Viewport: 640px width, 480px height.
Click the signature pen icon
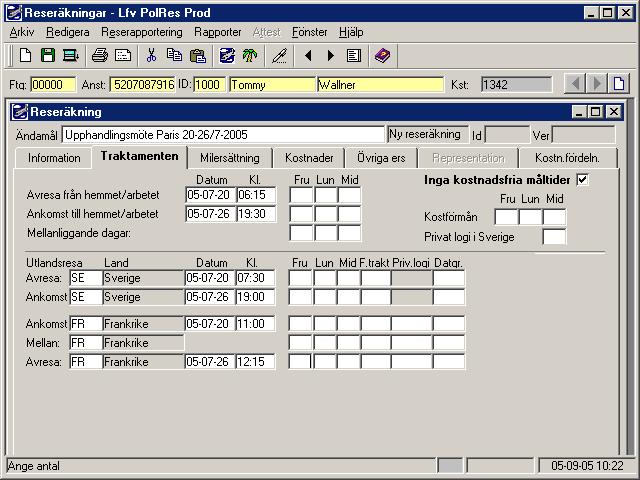(280, 56)
